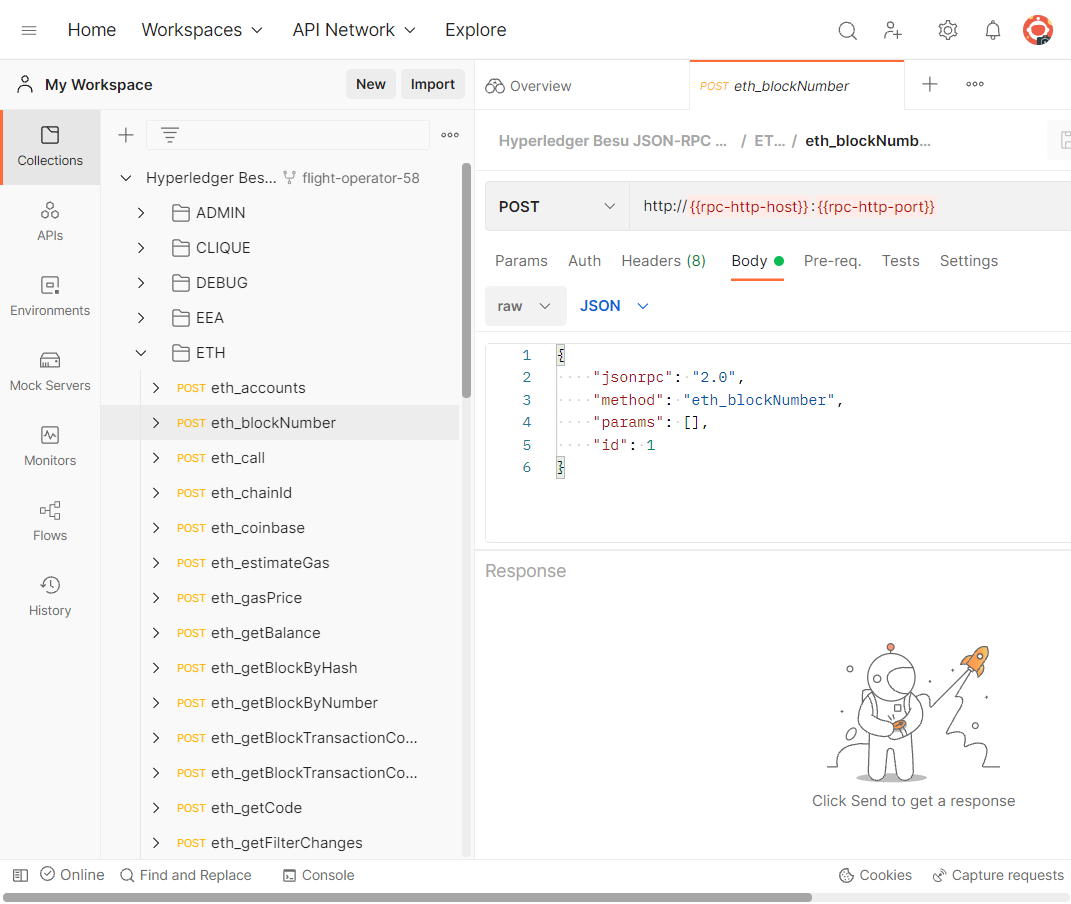Add a new request tab
Screen dimensions: 1071x904
[x=930, y=85]
